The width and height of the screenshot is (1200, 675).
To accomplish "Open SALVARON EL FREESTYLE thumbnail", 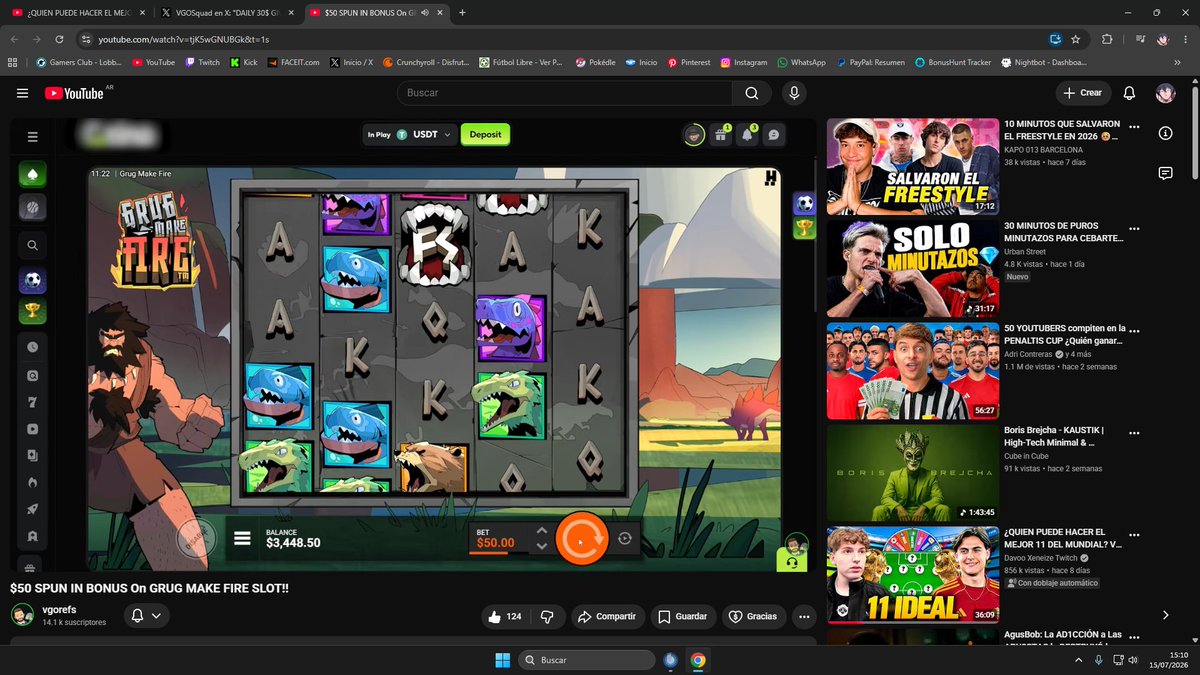I will 913,167.
